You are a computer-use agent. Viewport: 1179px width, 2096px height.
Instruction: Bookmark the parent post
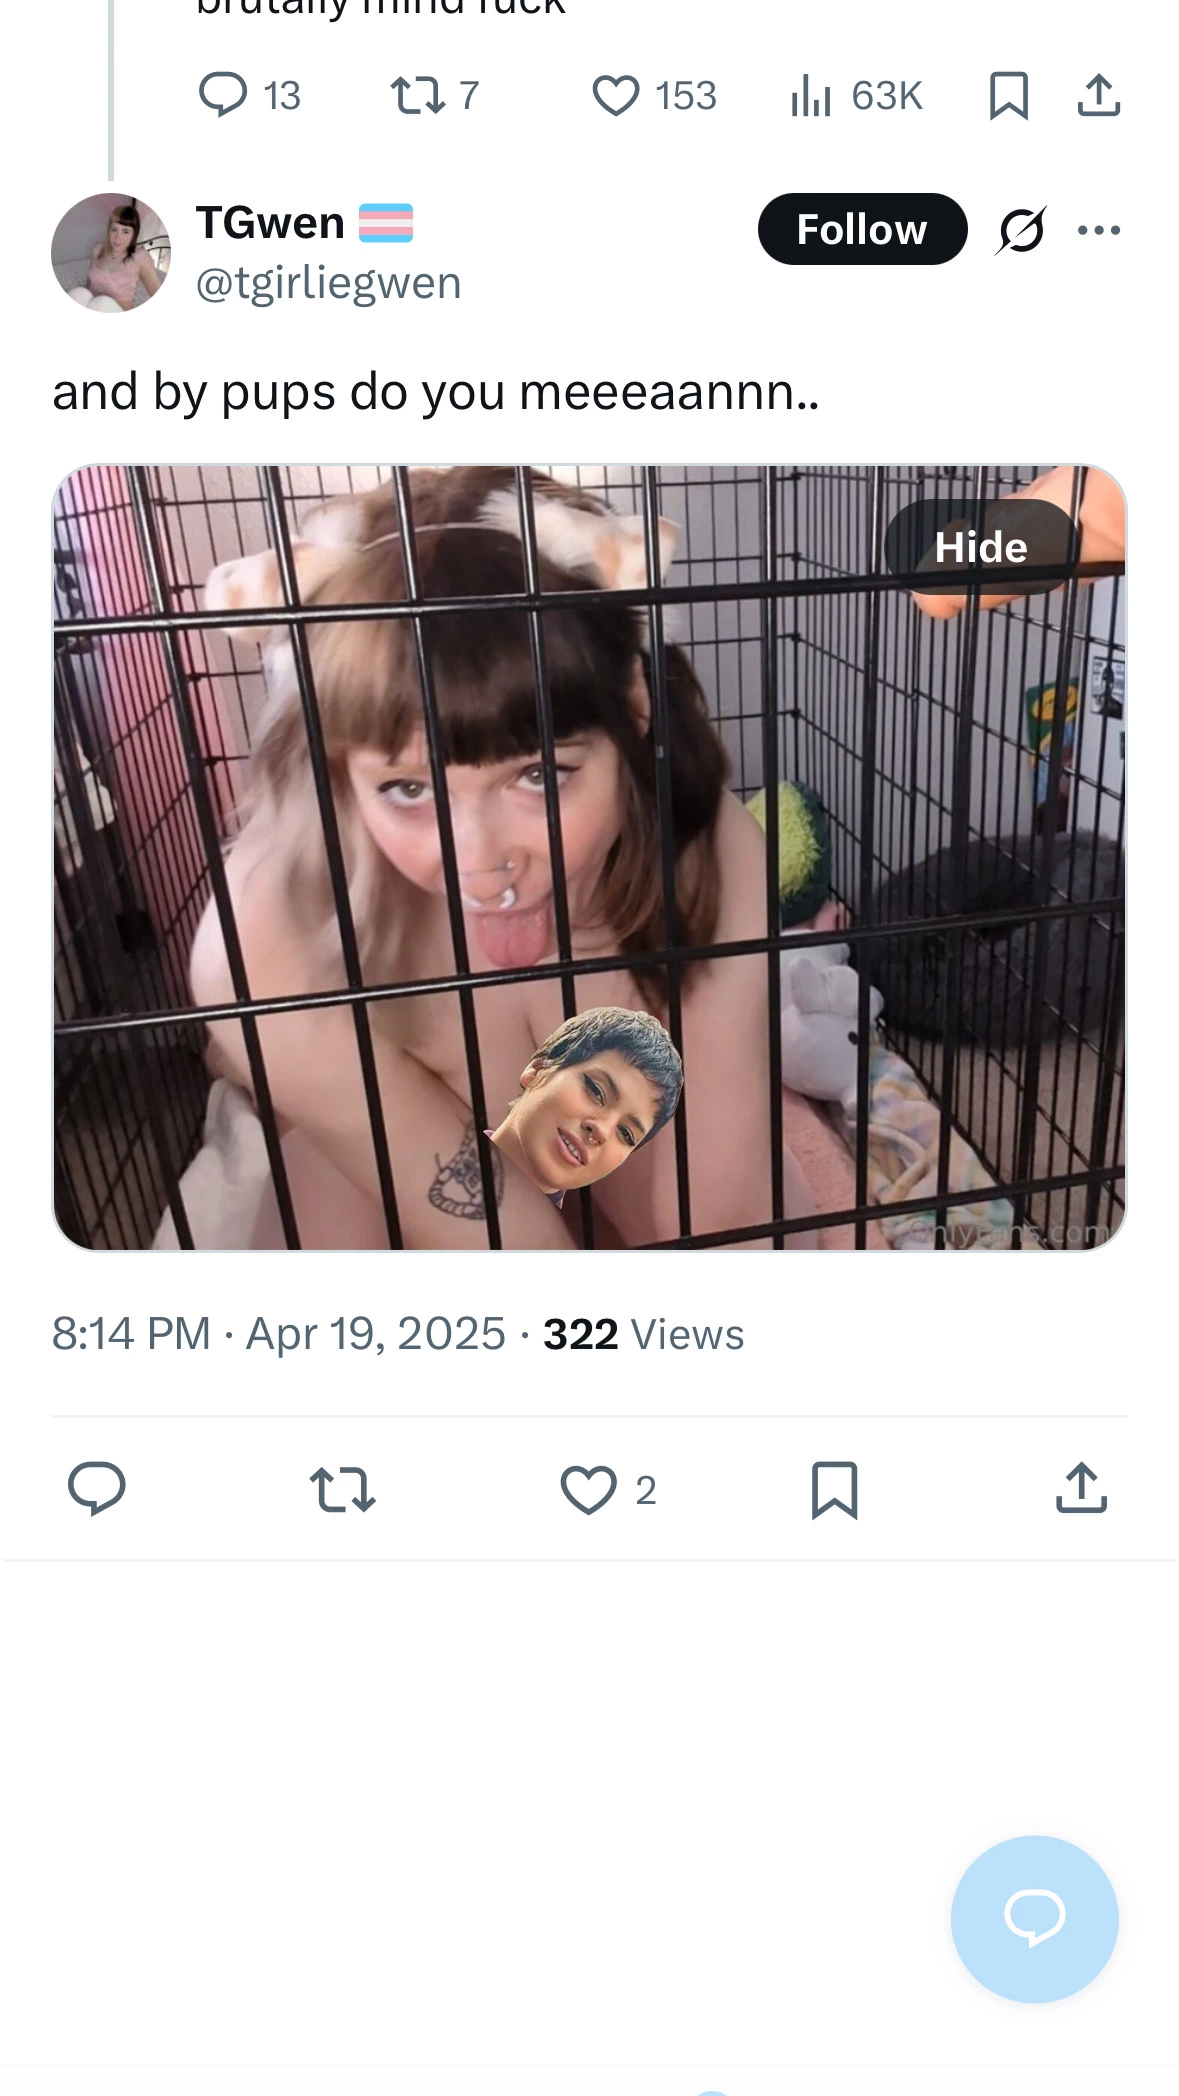[1008, 96]
